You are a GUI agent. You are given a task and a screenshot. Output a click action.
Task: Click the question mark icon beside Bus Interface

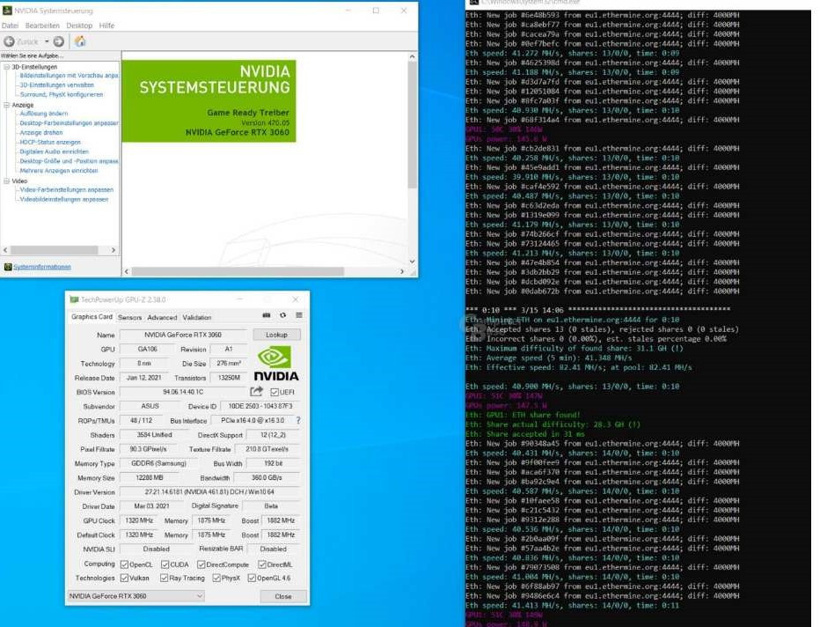(298, 420)
